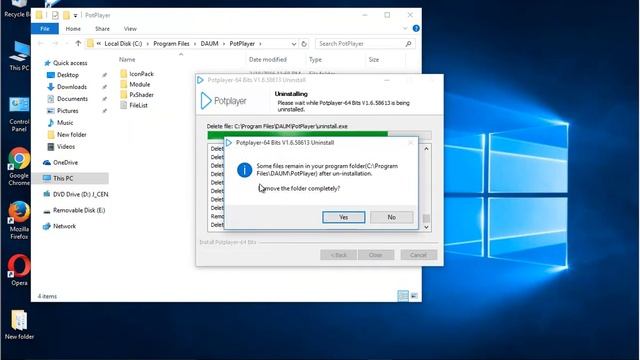Sort by the Type column header
This screenshot has width=640, height=360.
315,60
